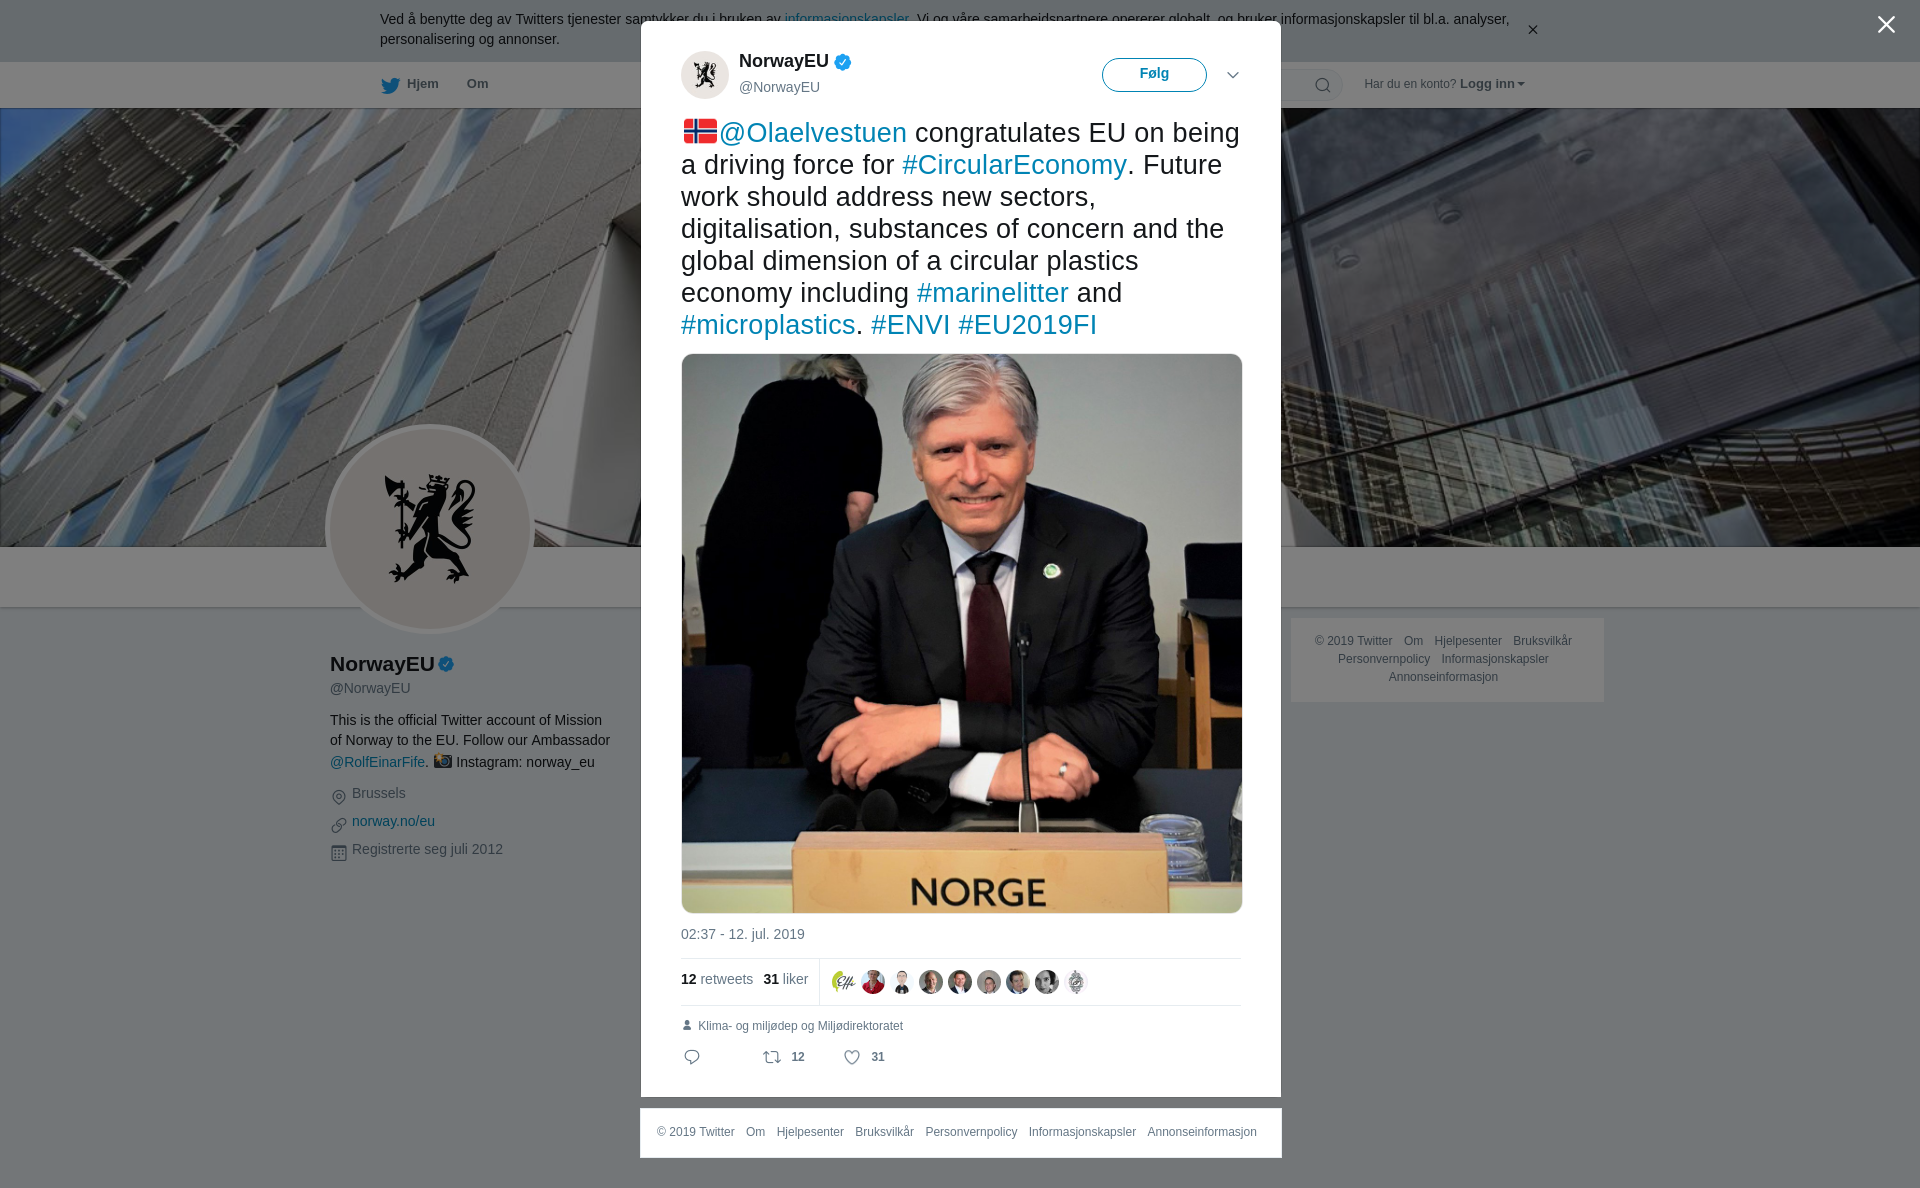The width and height of the screenshot is (1920, 1188).
Task: Close the tweet overlay with the X
Action: [1886, 25]
